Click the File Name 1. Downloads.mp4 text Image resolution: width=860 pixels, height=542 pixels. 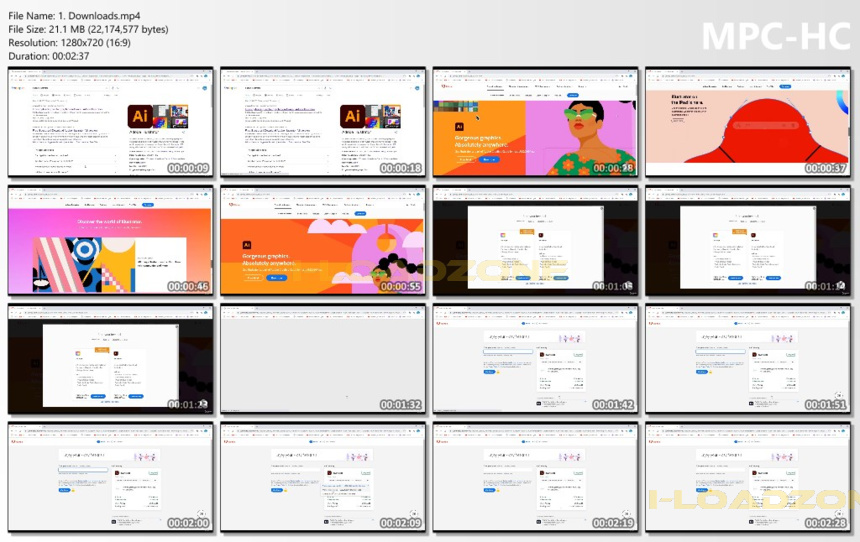pyautogui.click(x=74, y=16)
